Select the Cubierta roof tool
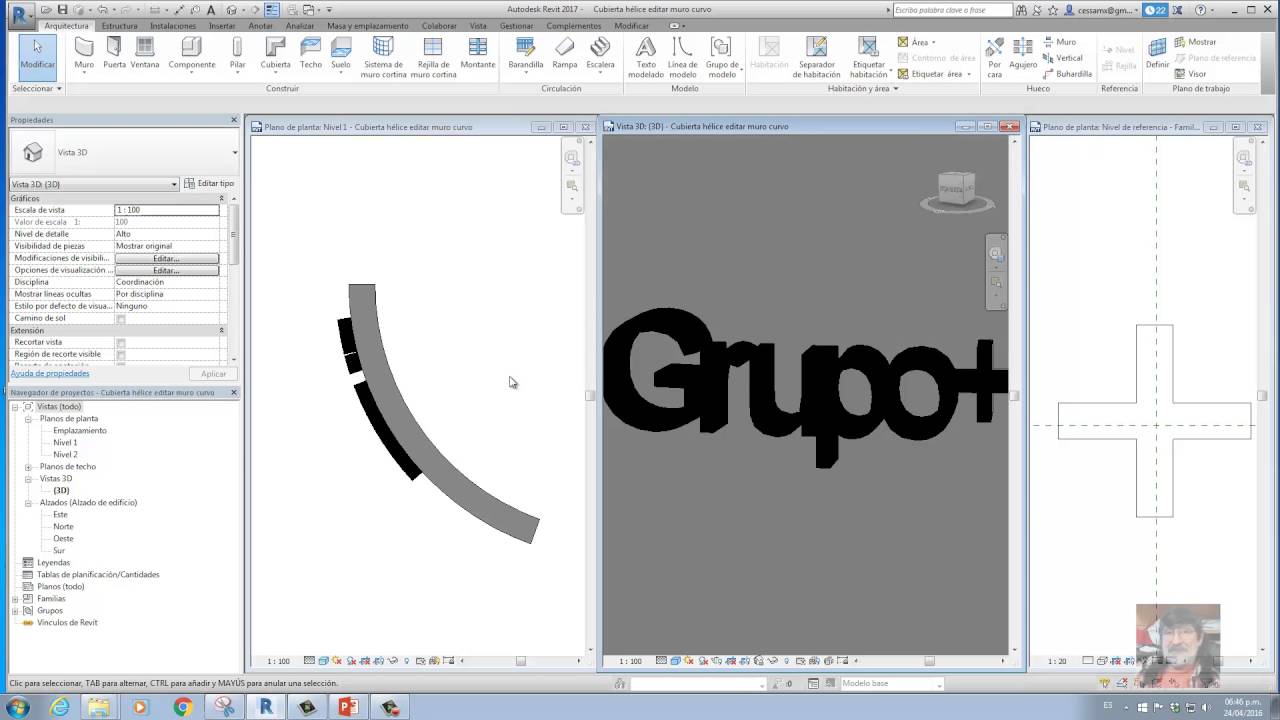This screenshot has width=1280, height=720. coord(275,54)
